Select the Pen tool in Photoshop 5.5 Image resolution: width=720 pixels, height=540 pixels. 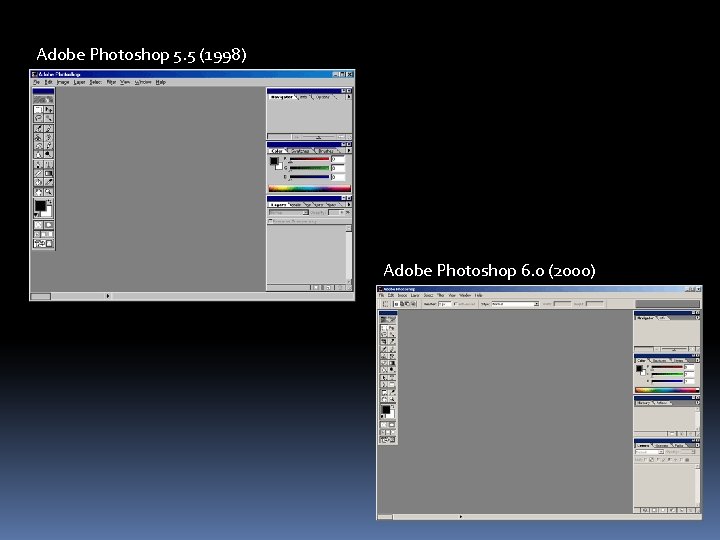[38, 164]
